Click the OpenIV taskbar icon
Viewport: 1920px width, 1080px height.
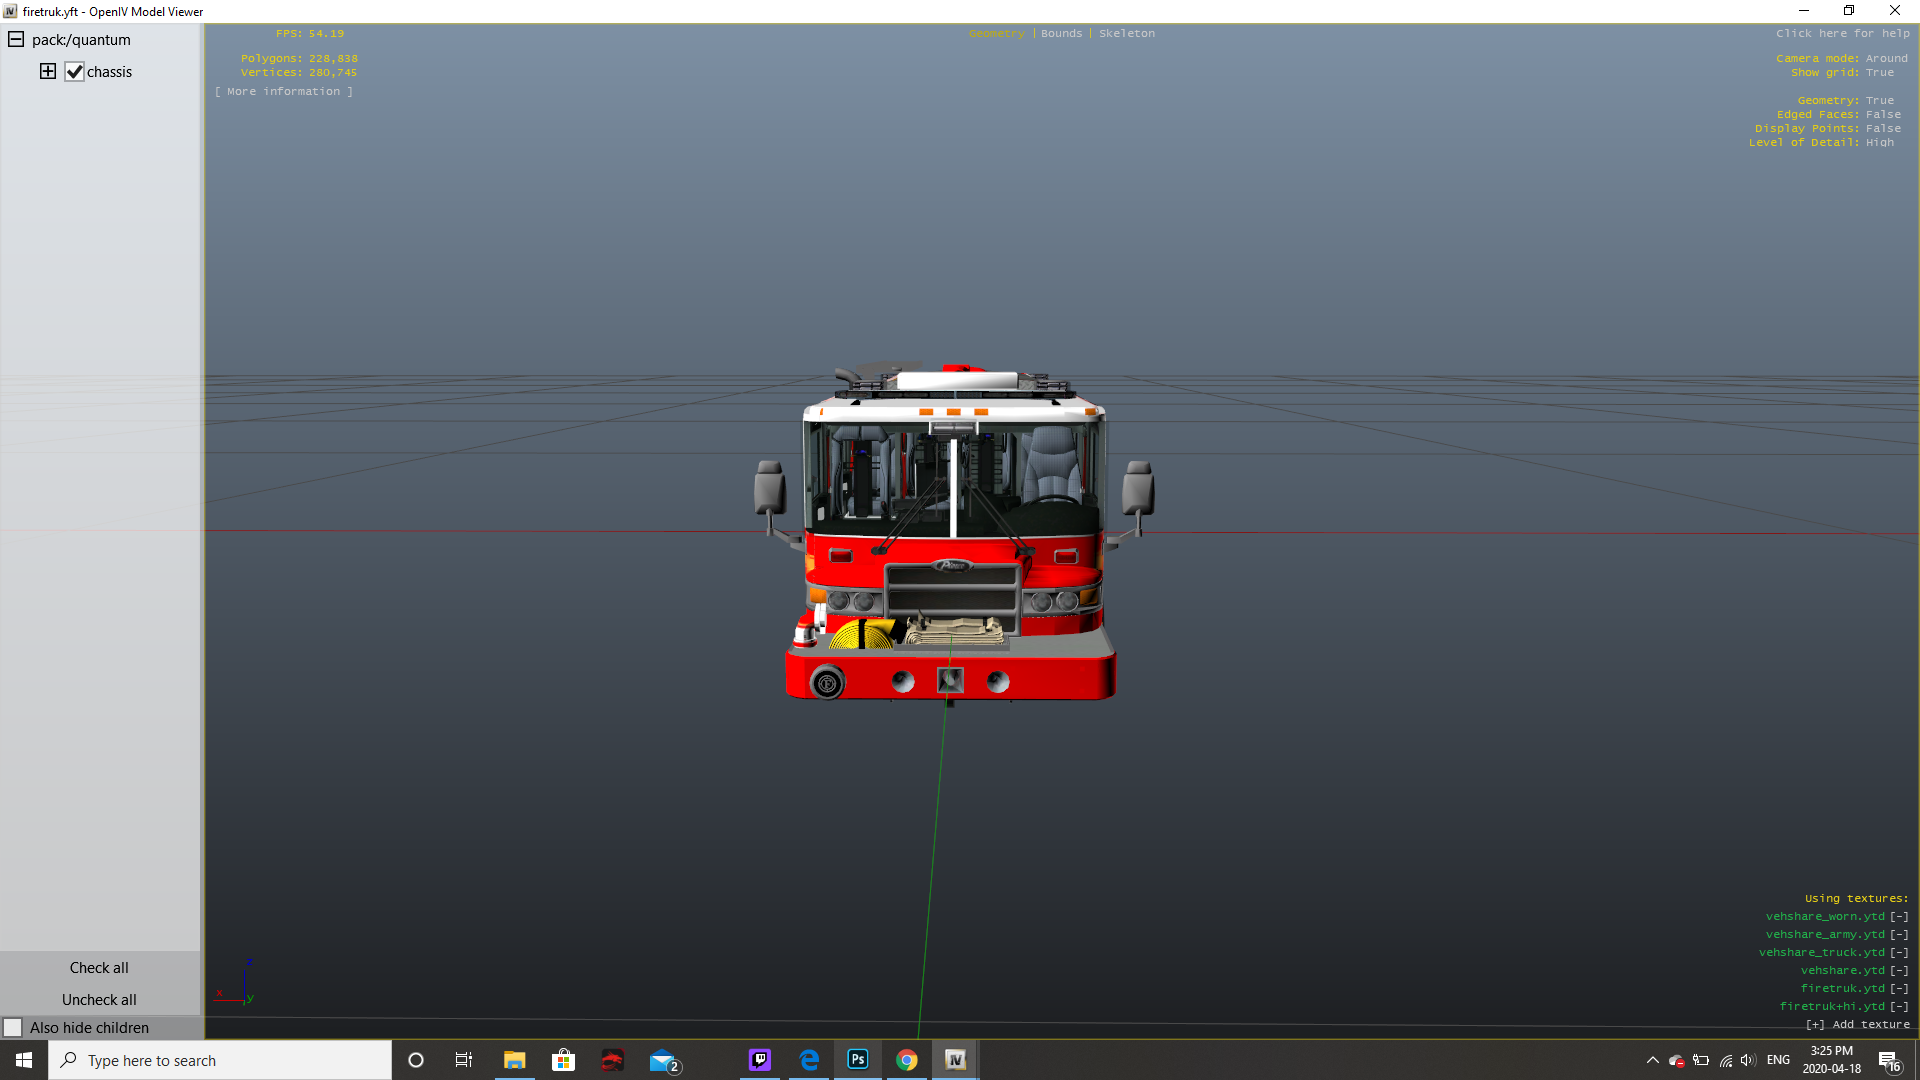point(955,1060)
